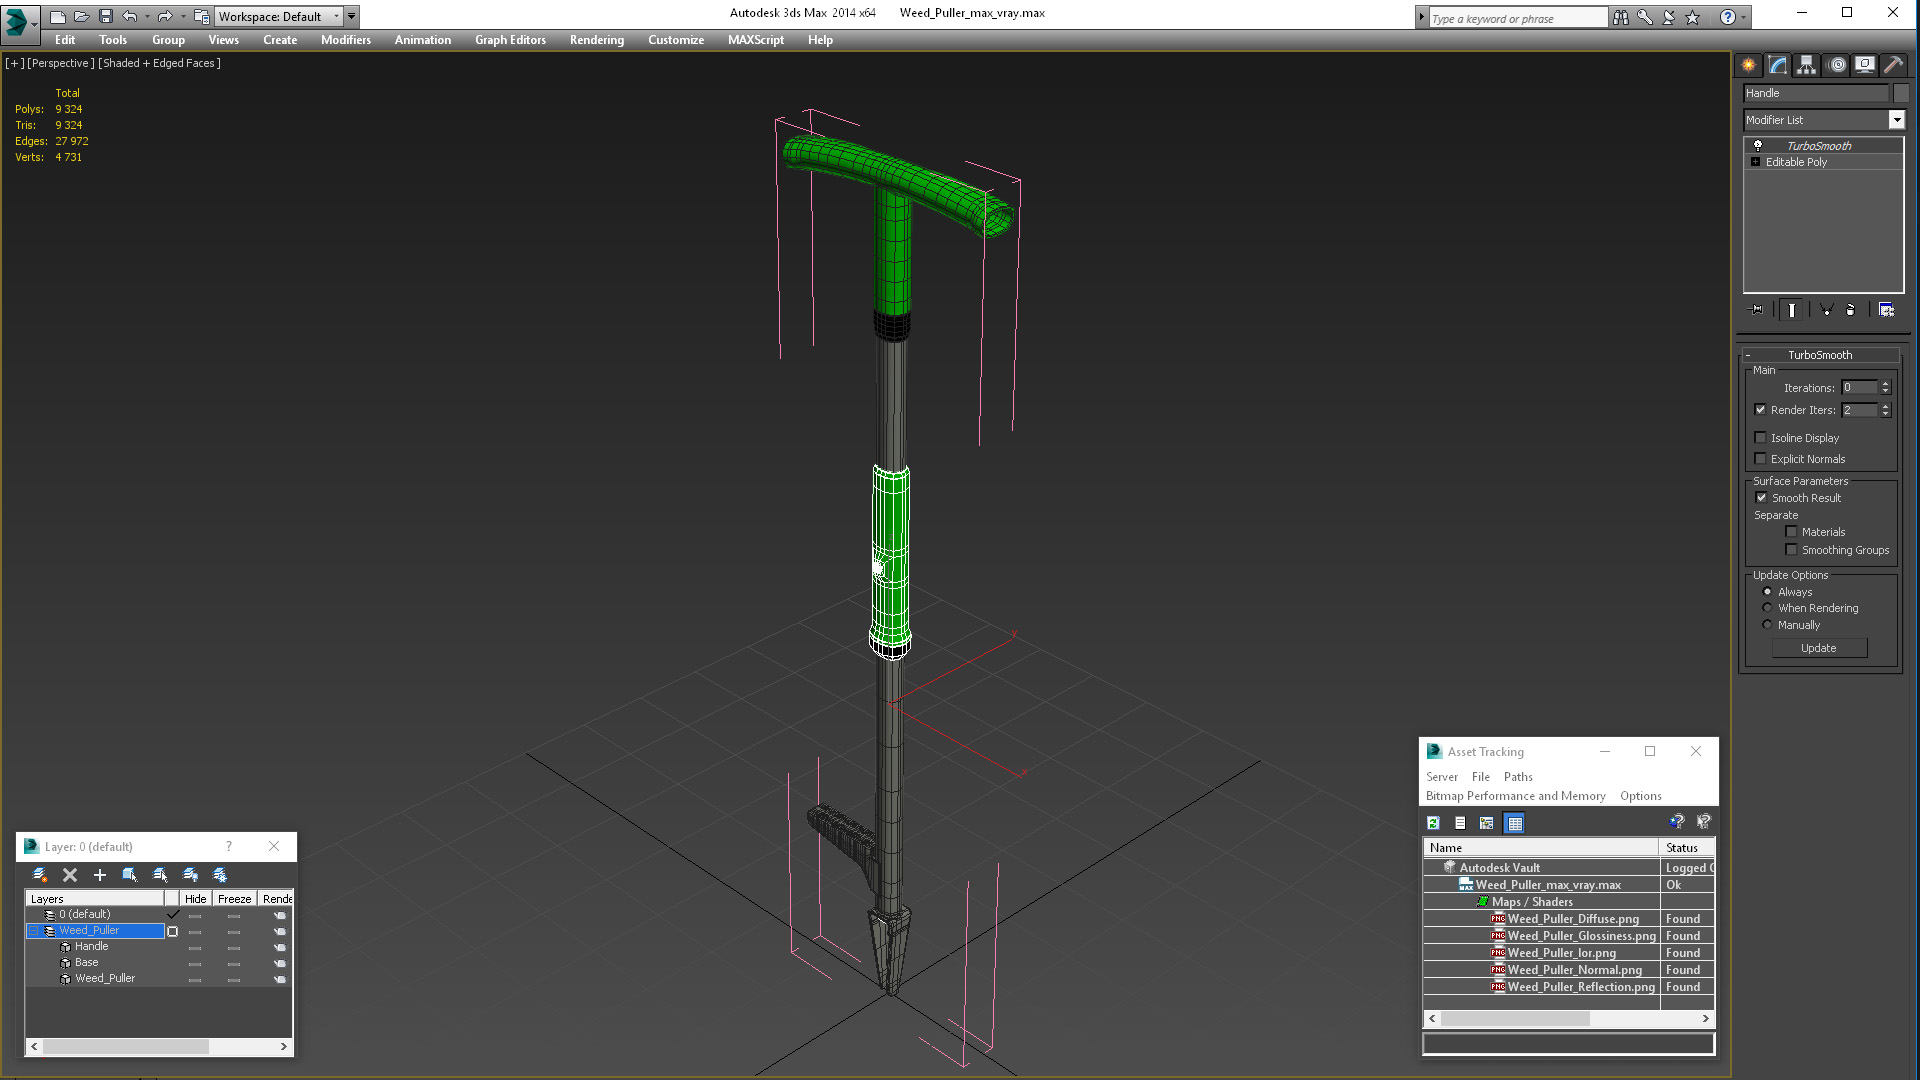Open the Utilities command panel tab
Viewport: 1920px width, 1080px height.
[x=1893, y=65]
